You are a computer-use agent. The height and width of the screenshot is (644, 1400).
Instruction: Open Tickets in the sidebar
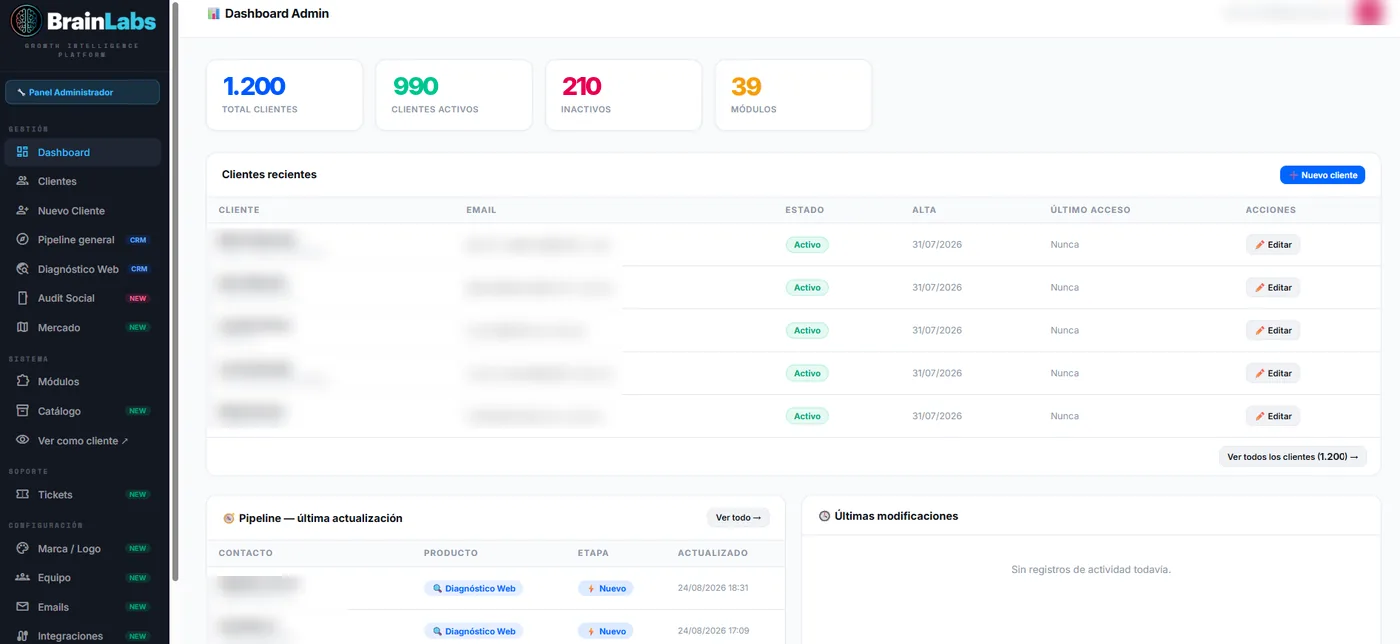point(82,494)
